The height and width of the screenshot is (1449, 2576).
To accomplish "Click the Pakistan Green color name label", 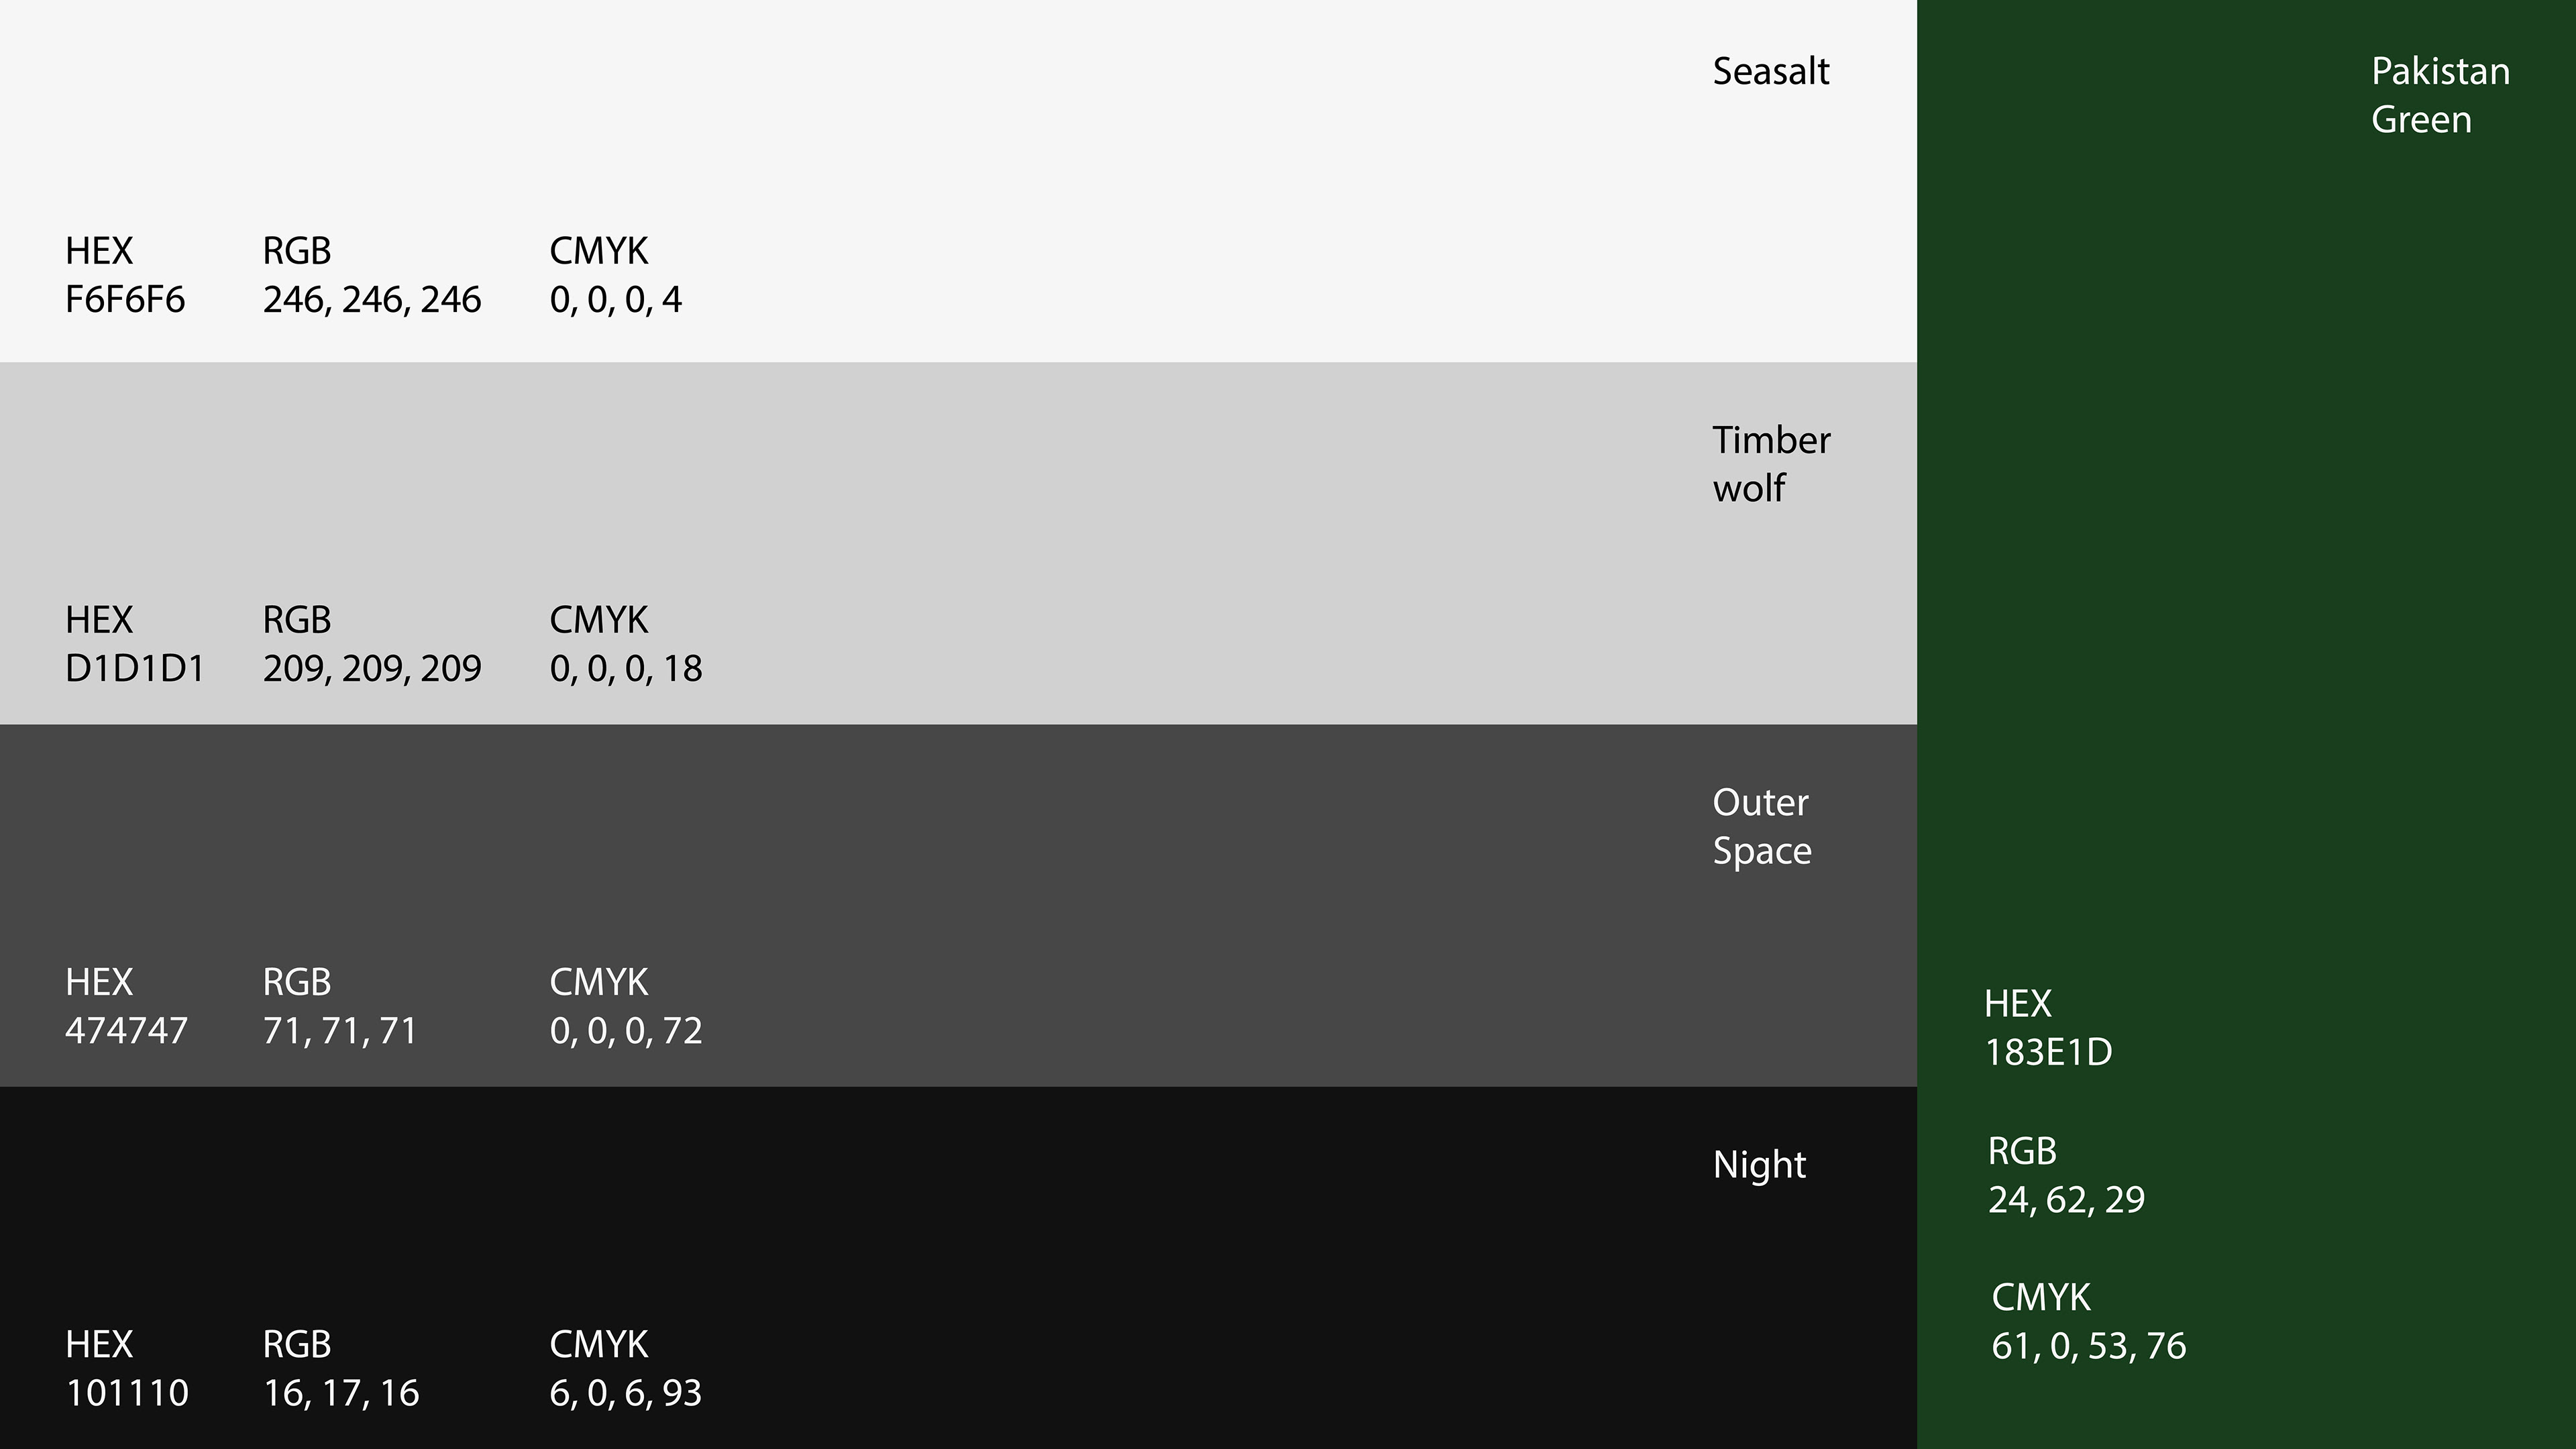I will pos(2440,96).
